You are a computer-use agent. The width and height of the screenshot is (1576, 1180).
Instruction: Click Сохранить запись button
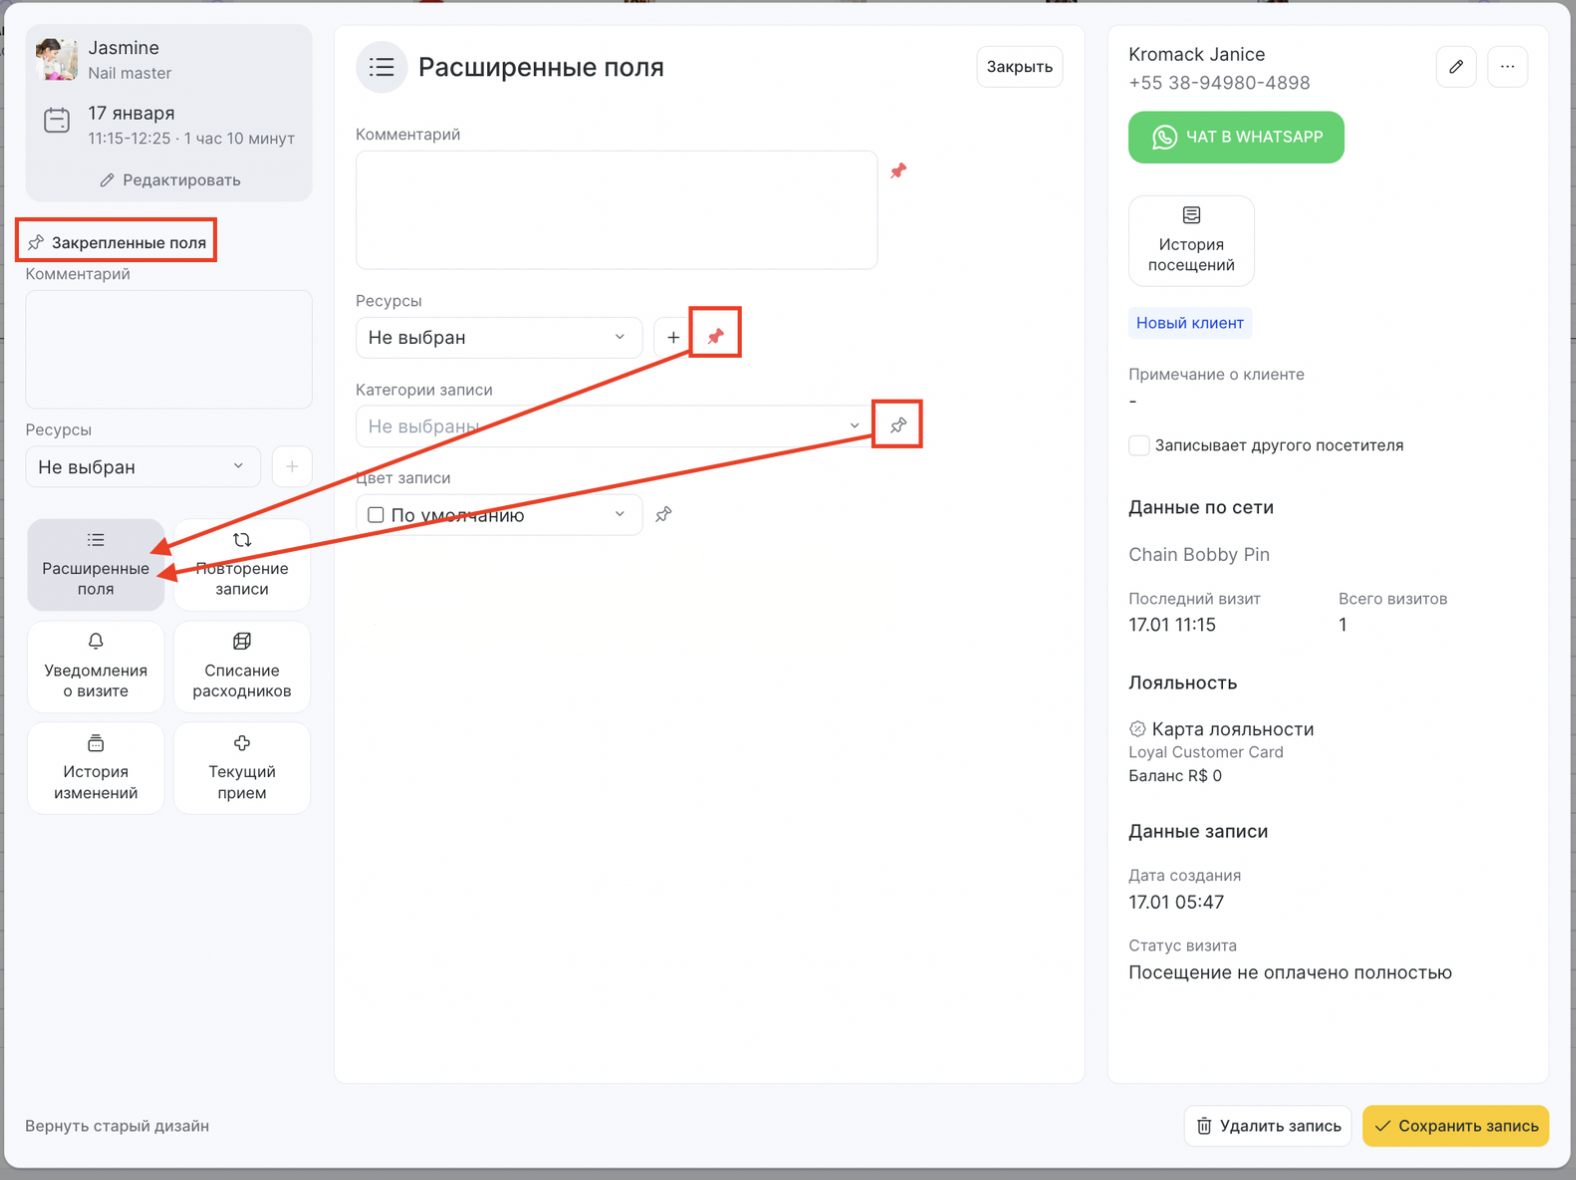tap(1456, 1126)
